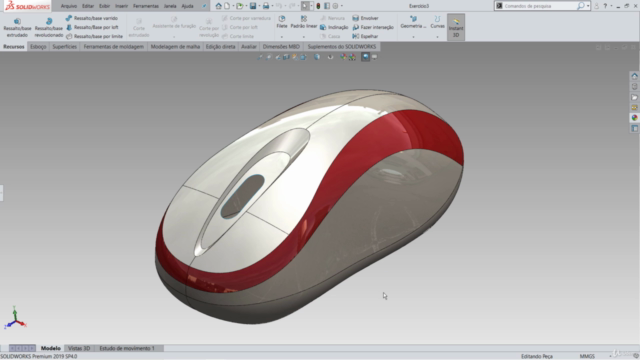
Task: Click the Zoom to fit view icon
Action: click(260, 57)
